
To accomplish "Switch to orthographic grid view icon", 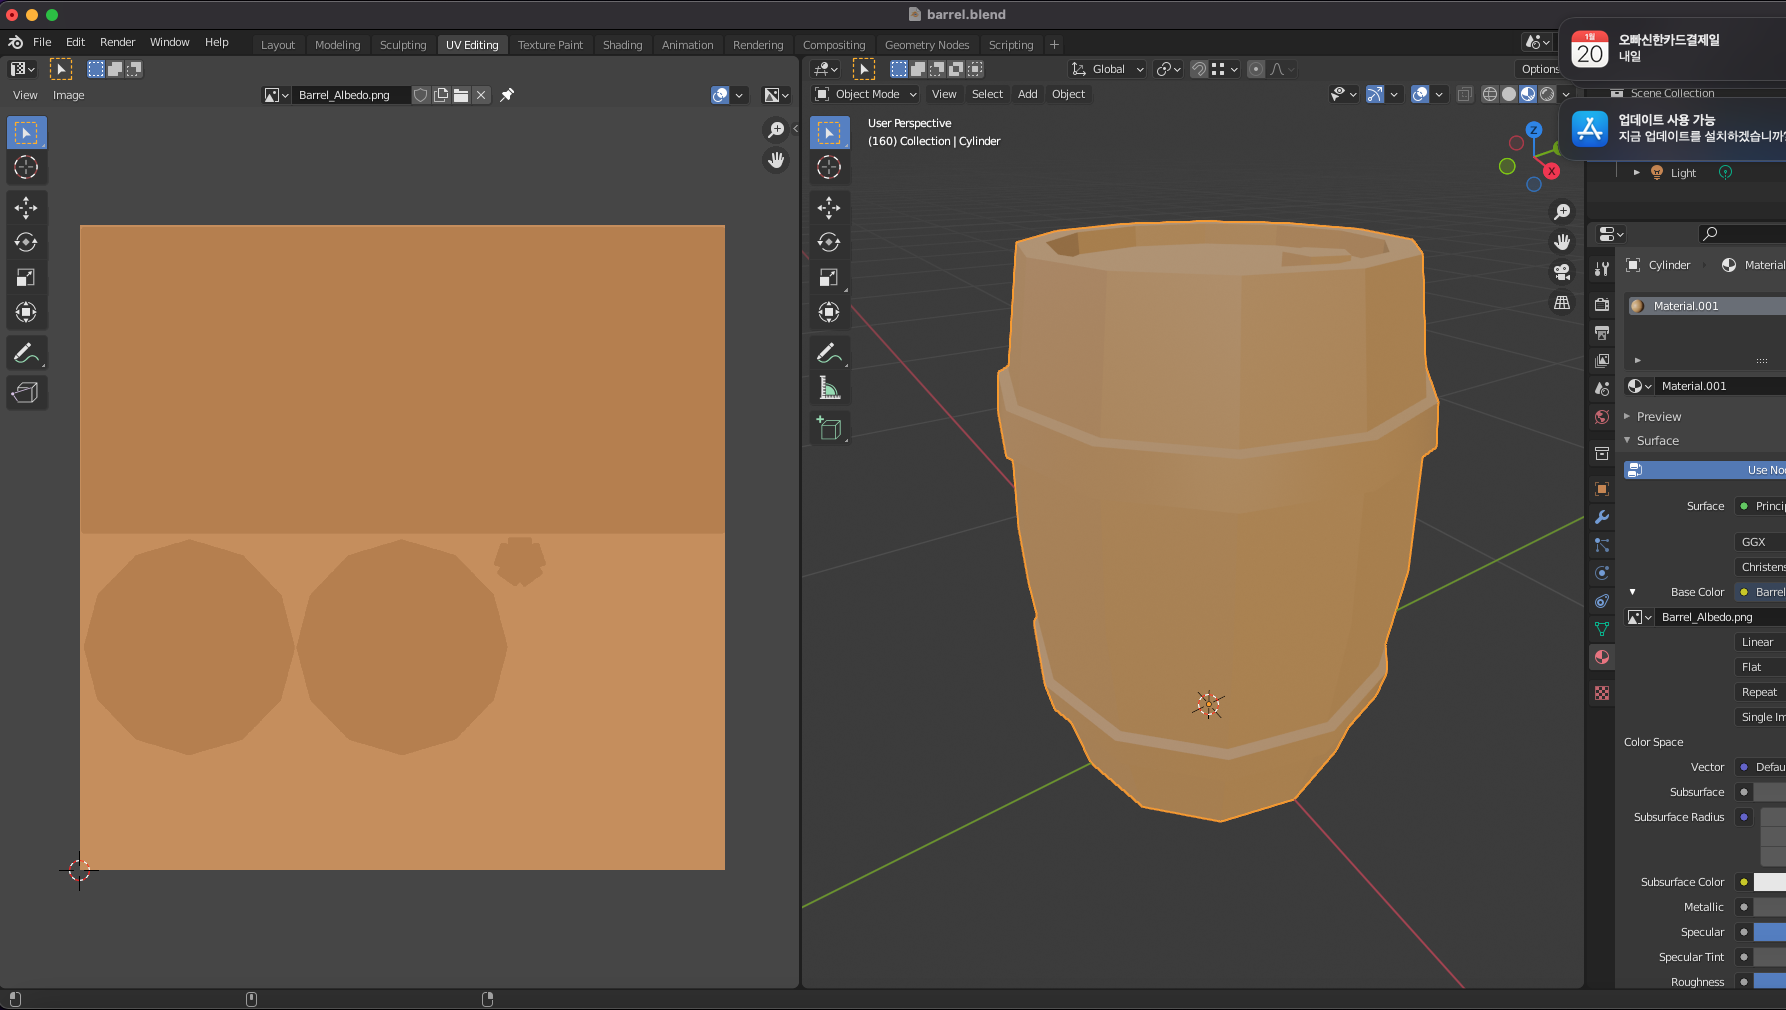I will point(1561,303).
